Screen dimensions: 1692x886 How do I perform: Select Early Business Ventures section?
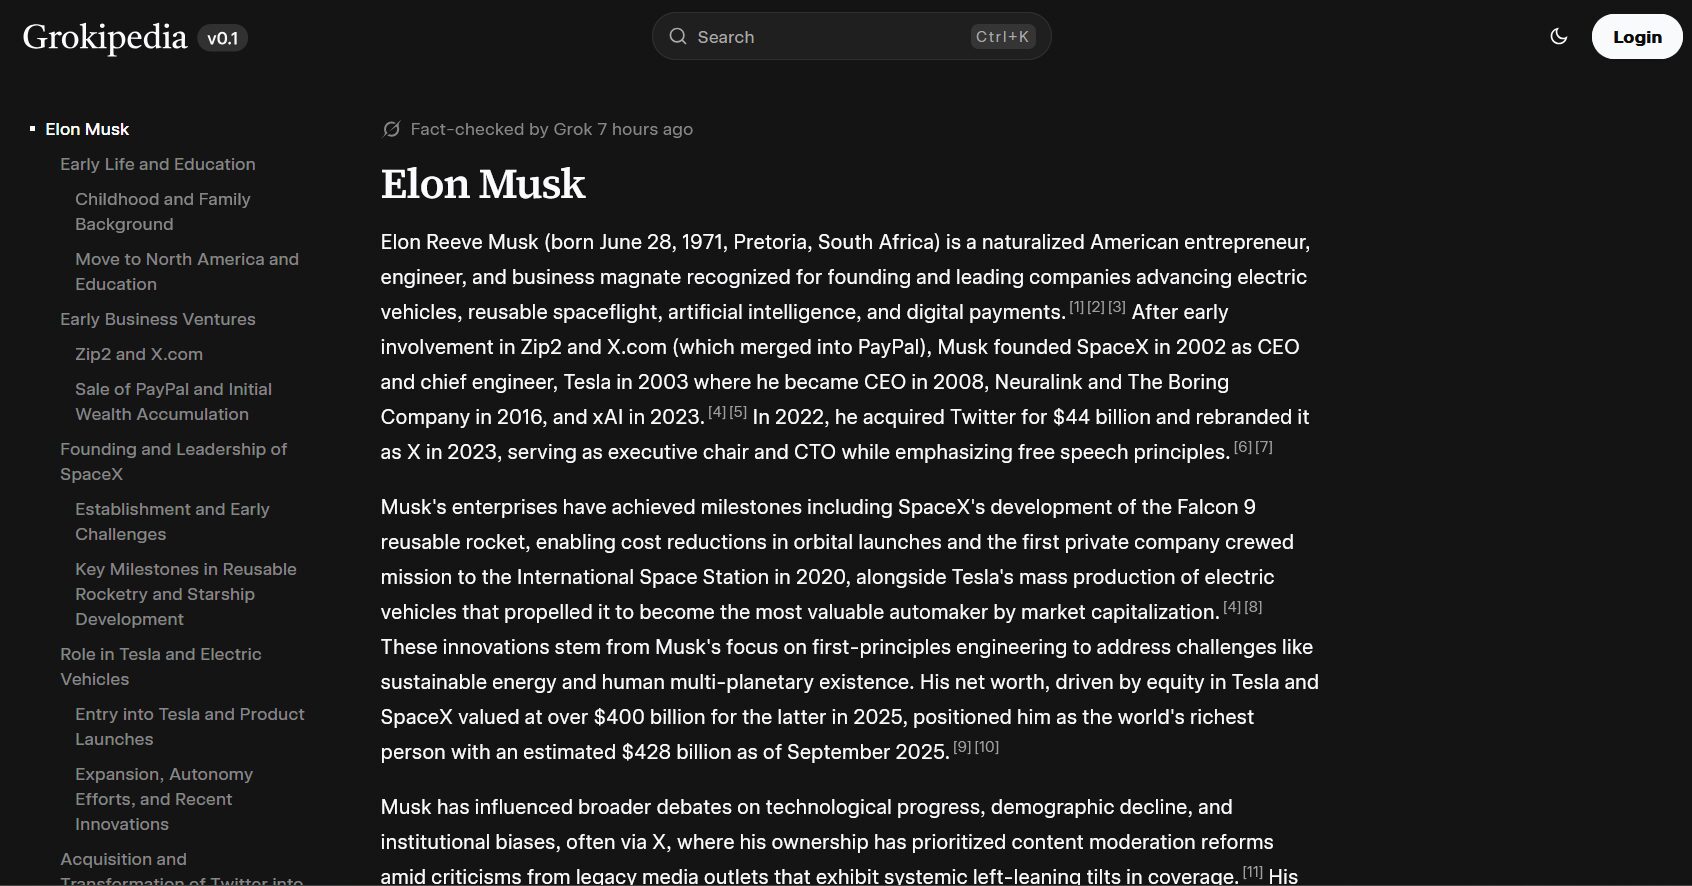pos(157,319)
